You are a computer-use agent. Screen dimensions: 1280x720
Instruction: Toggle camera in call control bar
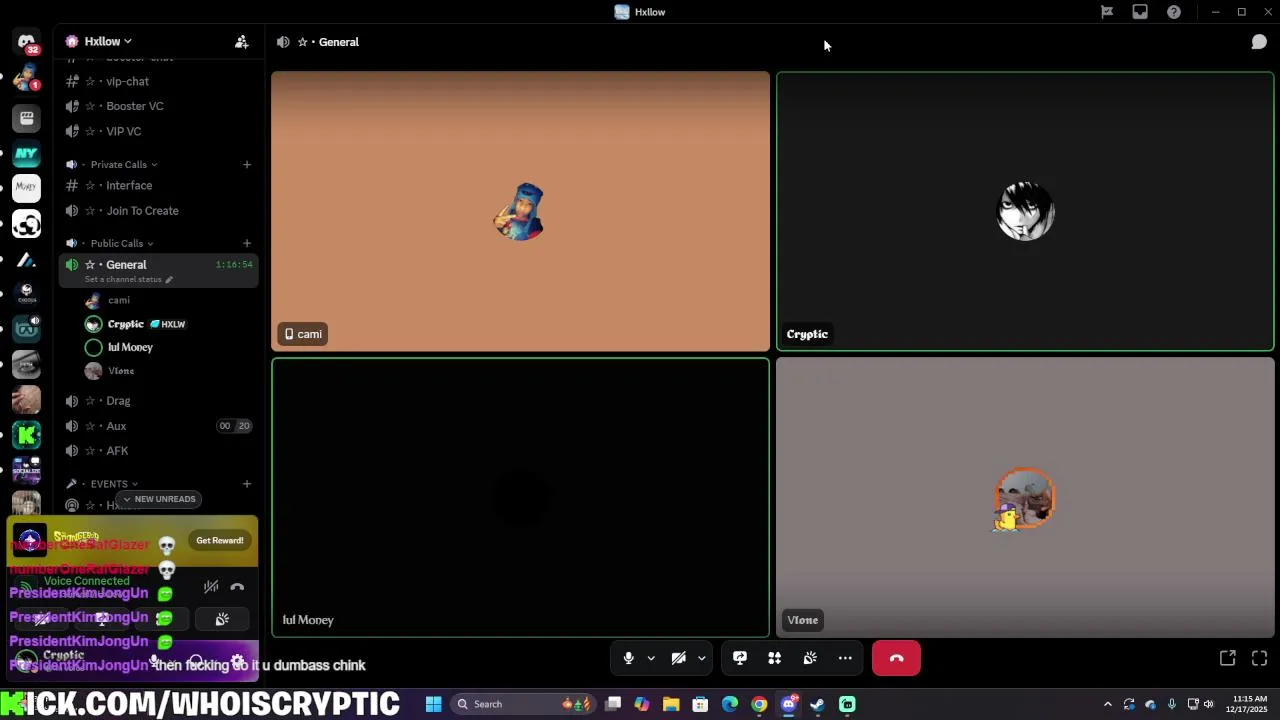click(x=678, y=658)
